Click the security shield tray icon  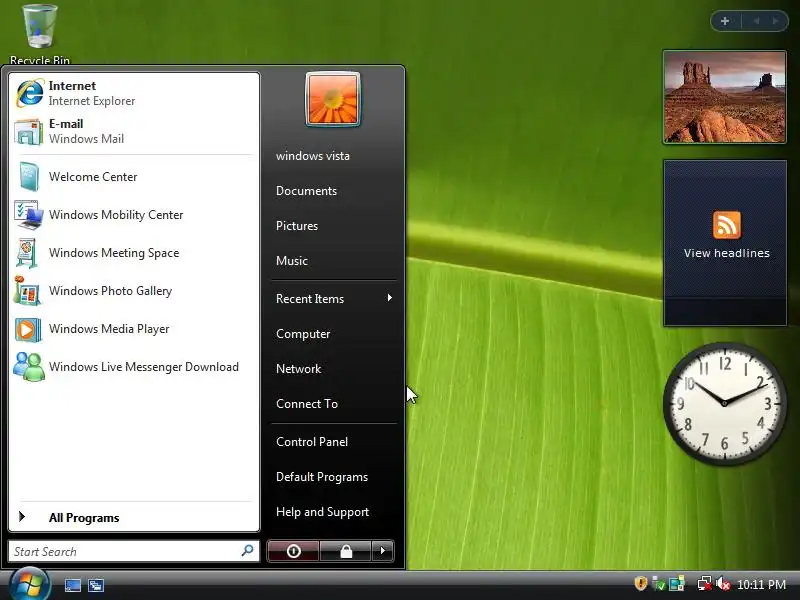(641, 583)
